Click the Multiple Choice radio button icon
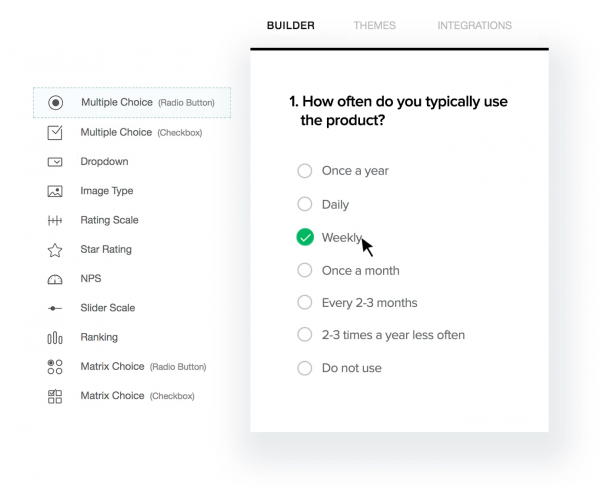The height and width of the screenshot is (493, 600). click(x=56, y=103)
